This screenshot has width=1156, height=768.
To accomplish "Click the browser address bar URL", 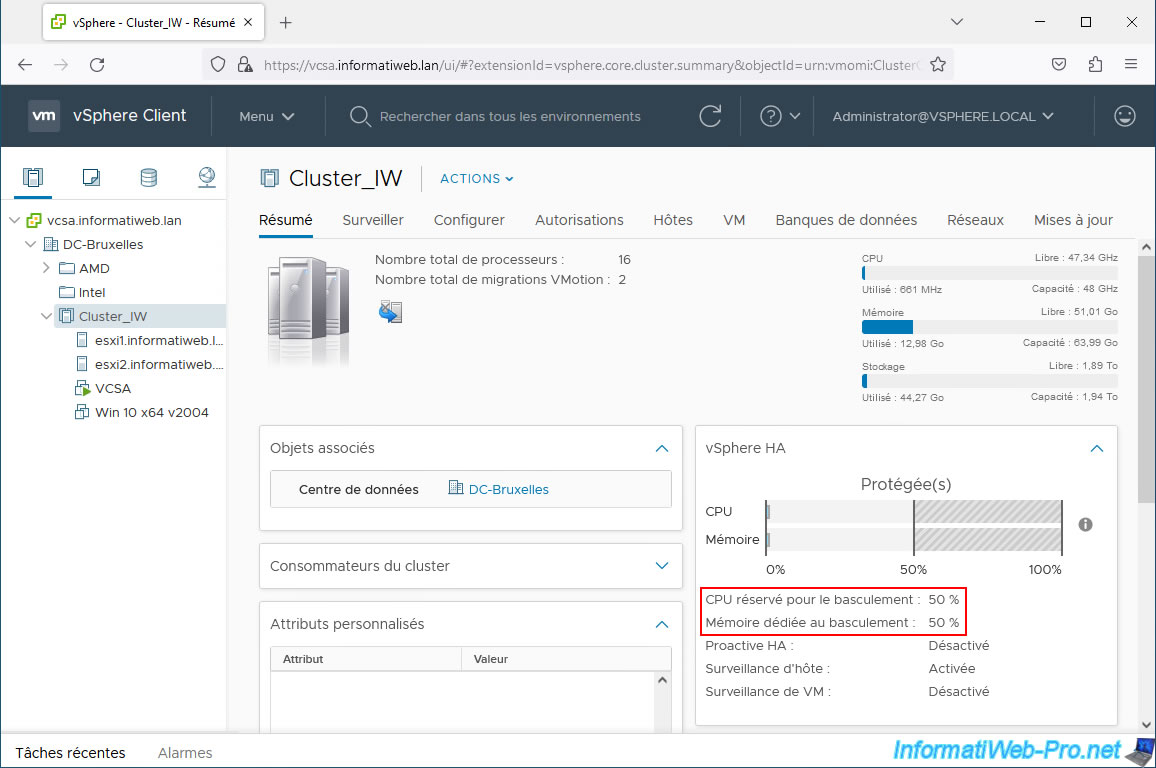I will point(591,65).
